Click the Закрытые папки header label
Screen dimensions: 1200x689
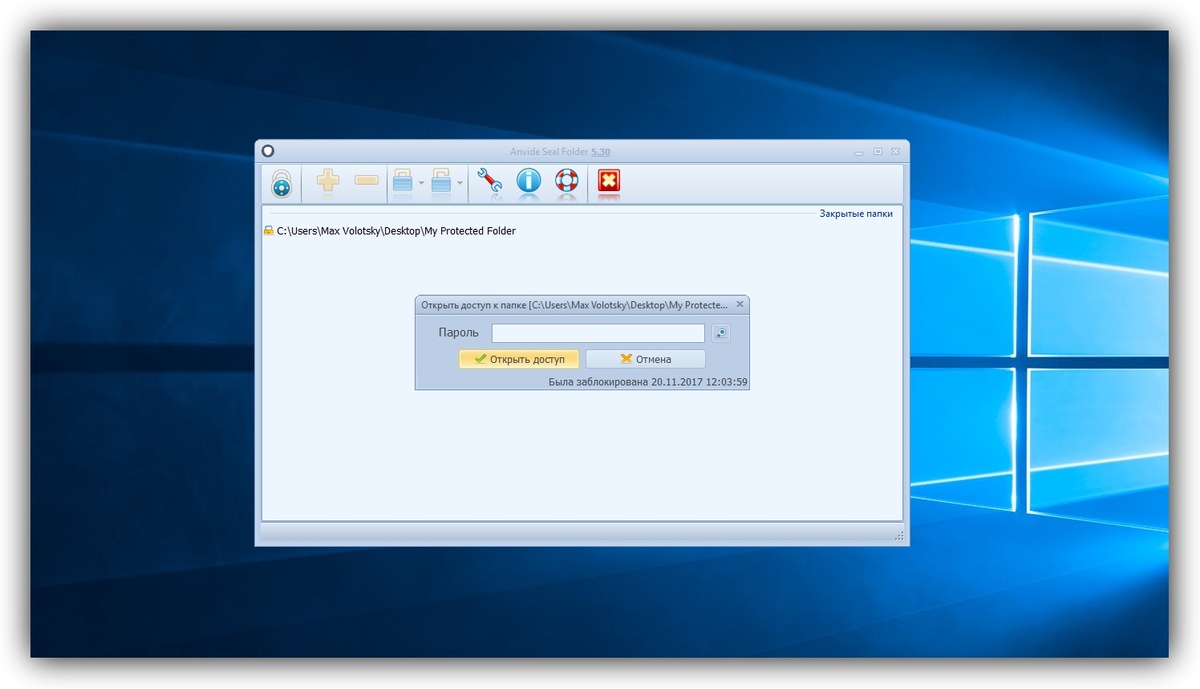pos(855,213)
